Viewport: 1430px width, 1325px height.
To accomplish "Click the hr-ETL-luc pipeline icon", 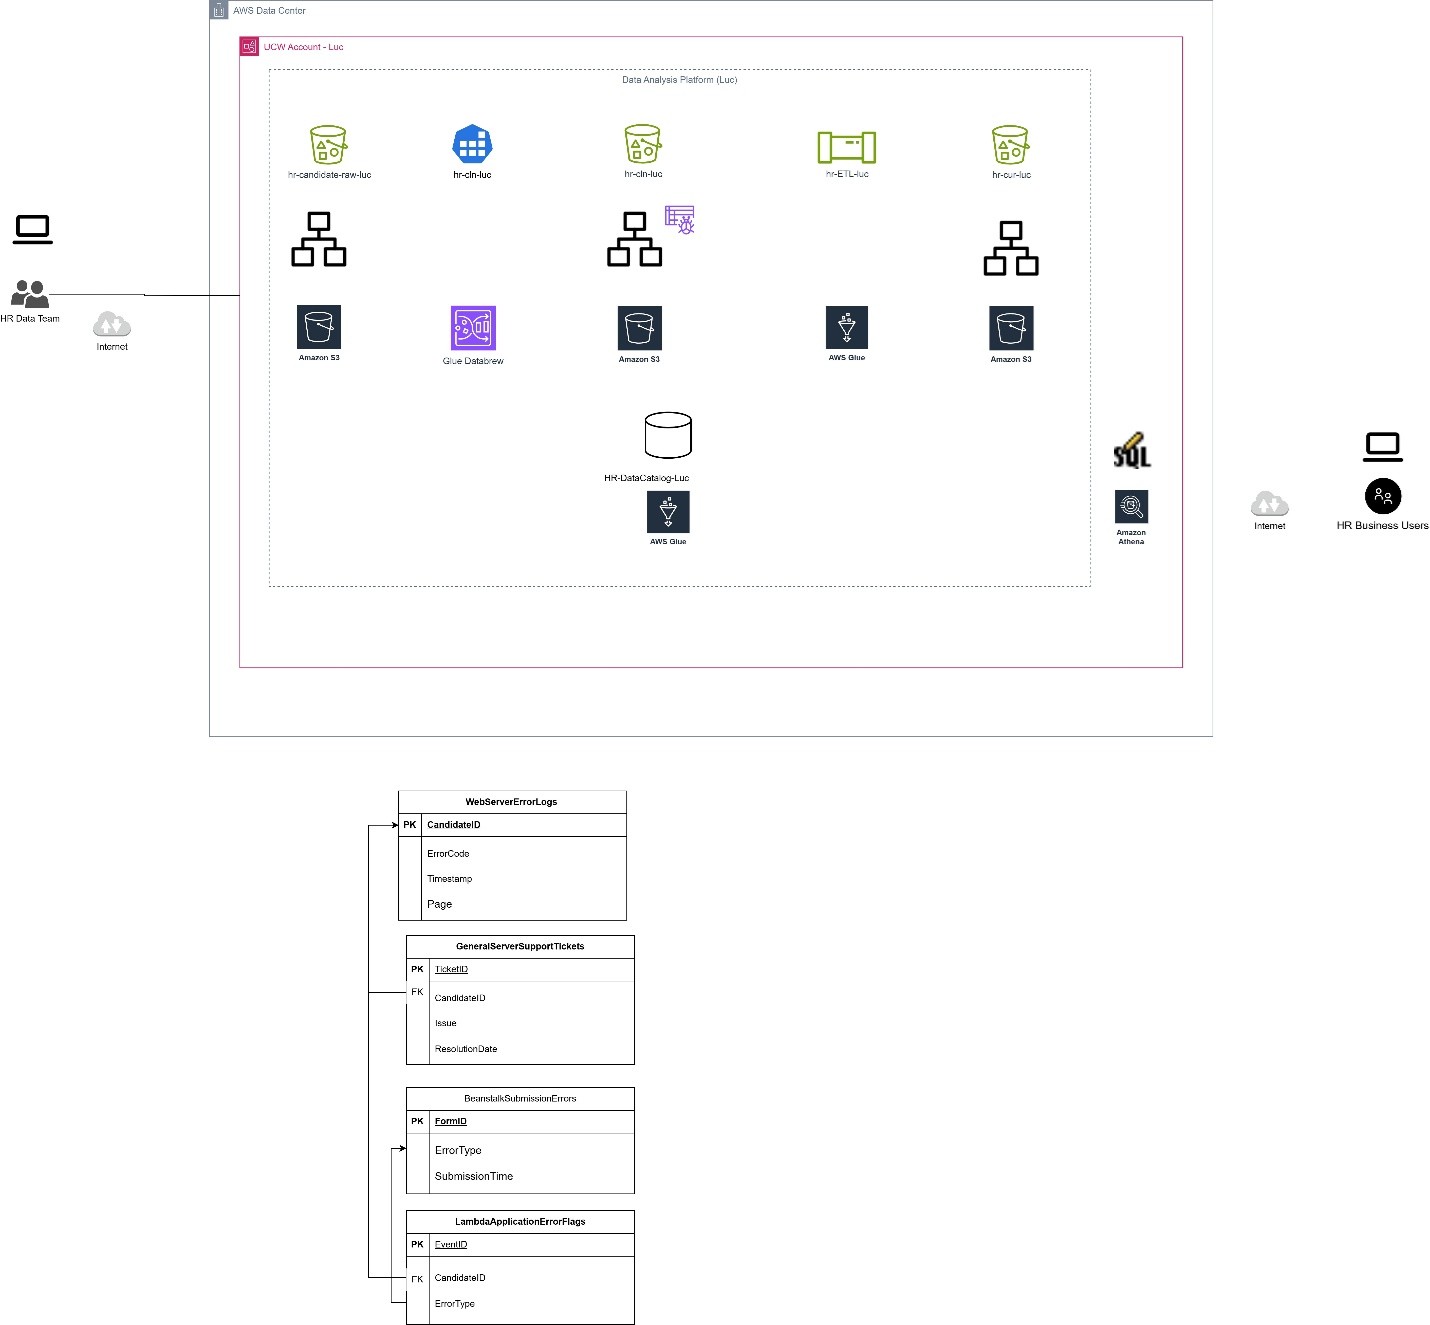I will (847, 147).
